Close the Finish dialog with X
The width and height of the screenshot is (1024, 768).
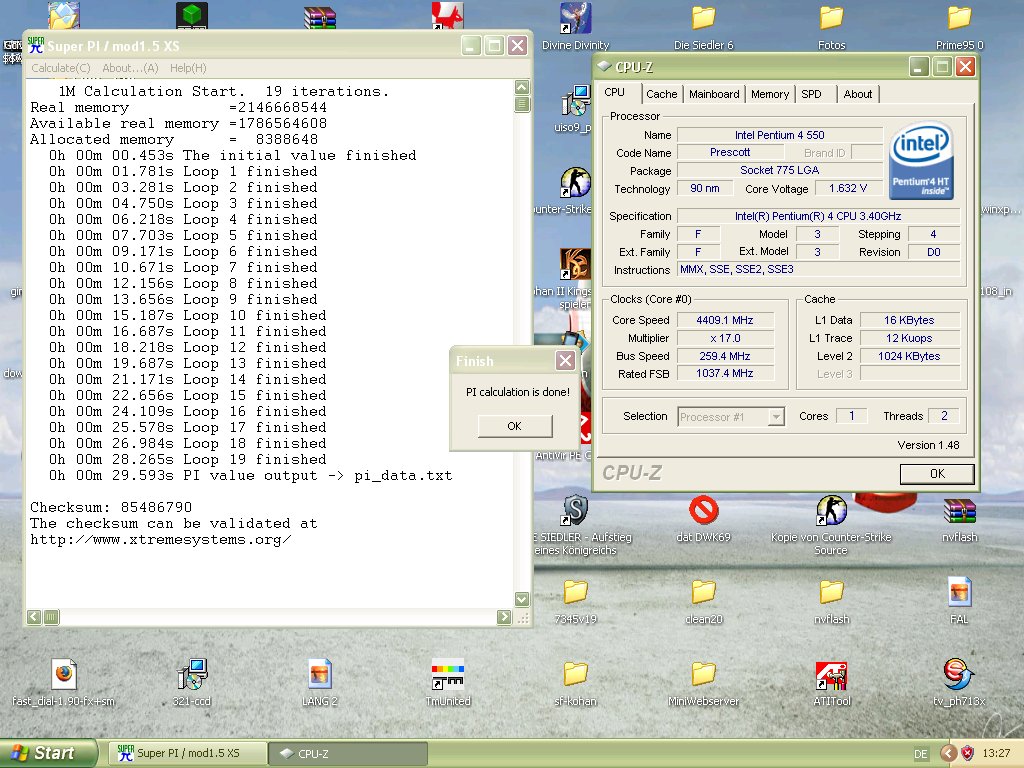pyautogui.click(x=566, y=360)
